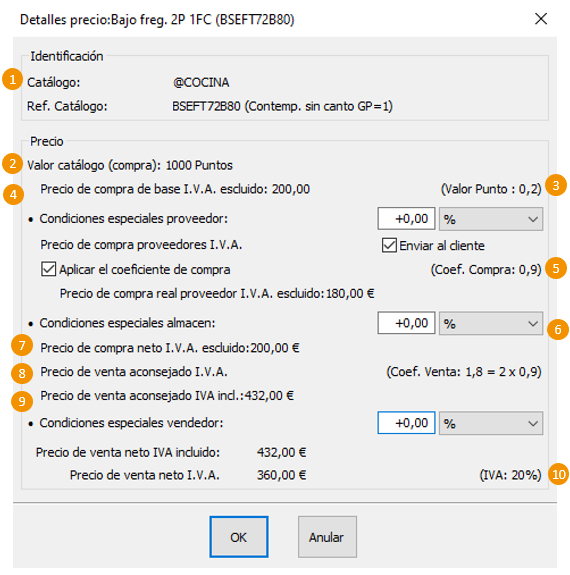Uncheck the Enviar al cliente checkbox
Viewport: 570px width, 575px height.
(x=389, y=245)
